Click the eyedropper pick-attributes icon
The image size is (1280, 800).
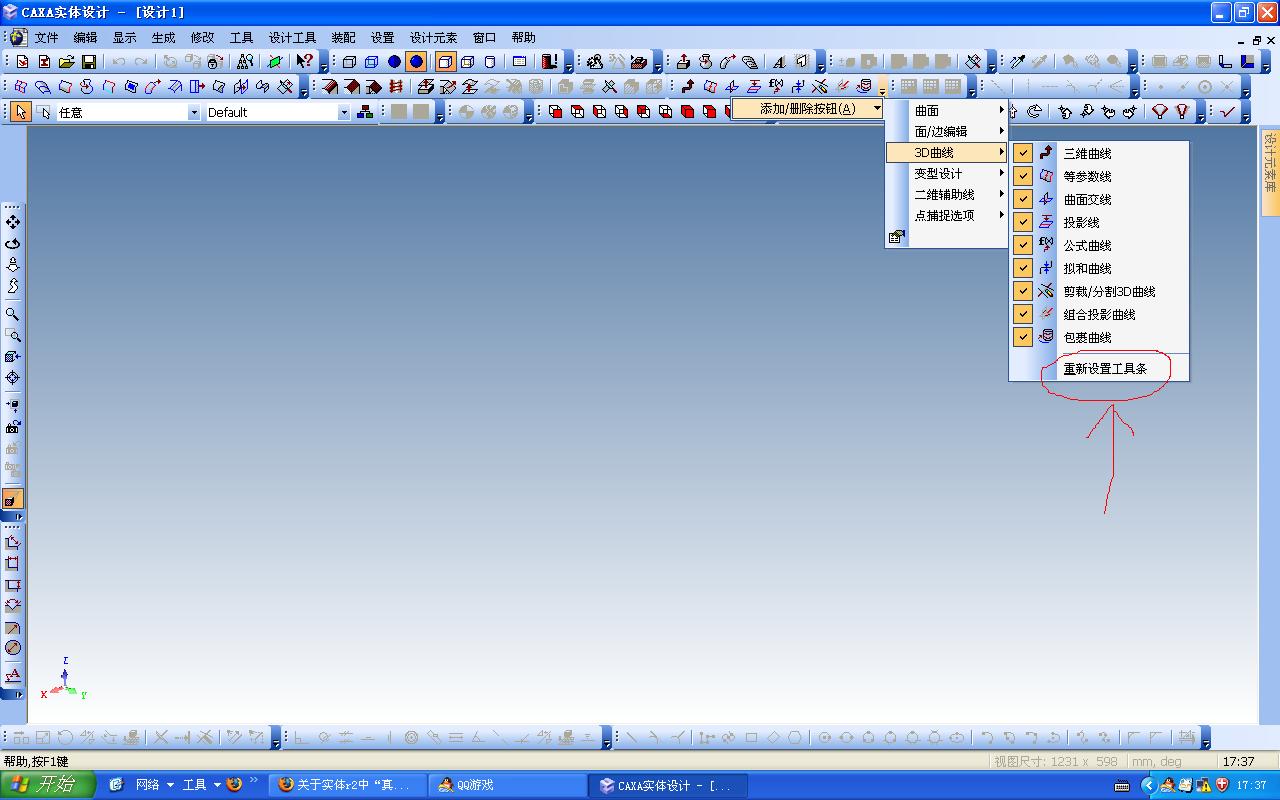pos(1018,62)
